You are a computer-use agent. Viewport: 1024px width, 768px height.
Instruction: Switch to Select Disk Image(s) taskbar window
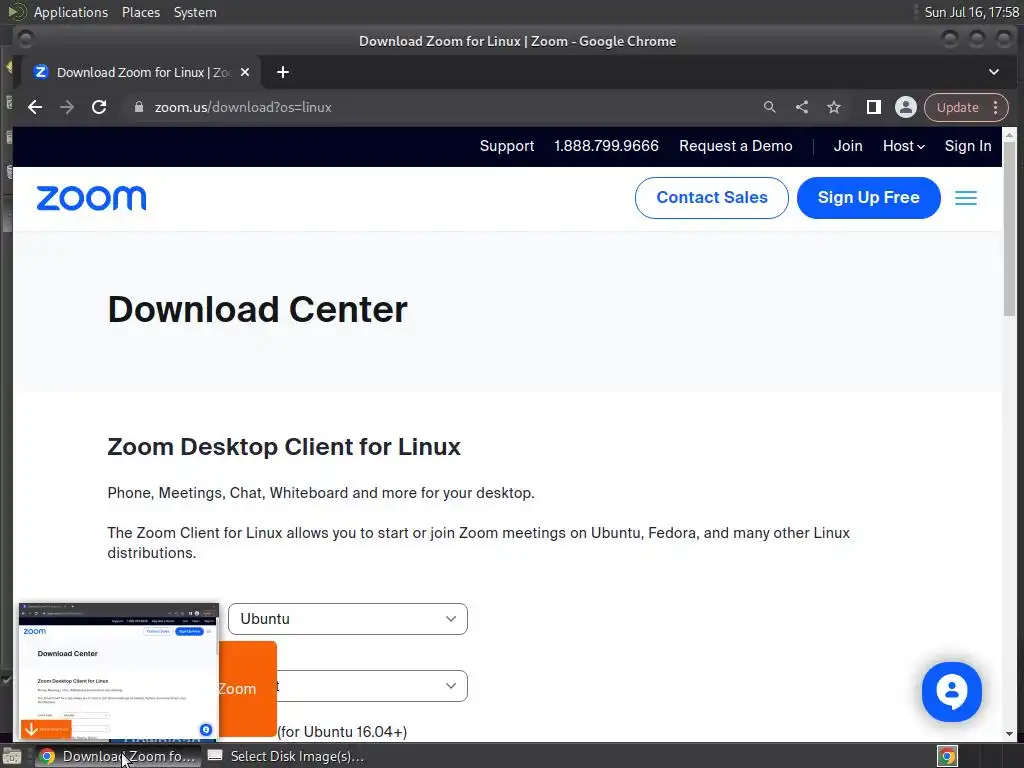285,756
